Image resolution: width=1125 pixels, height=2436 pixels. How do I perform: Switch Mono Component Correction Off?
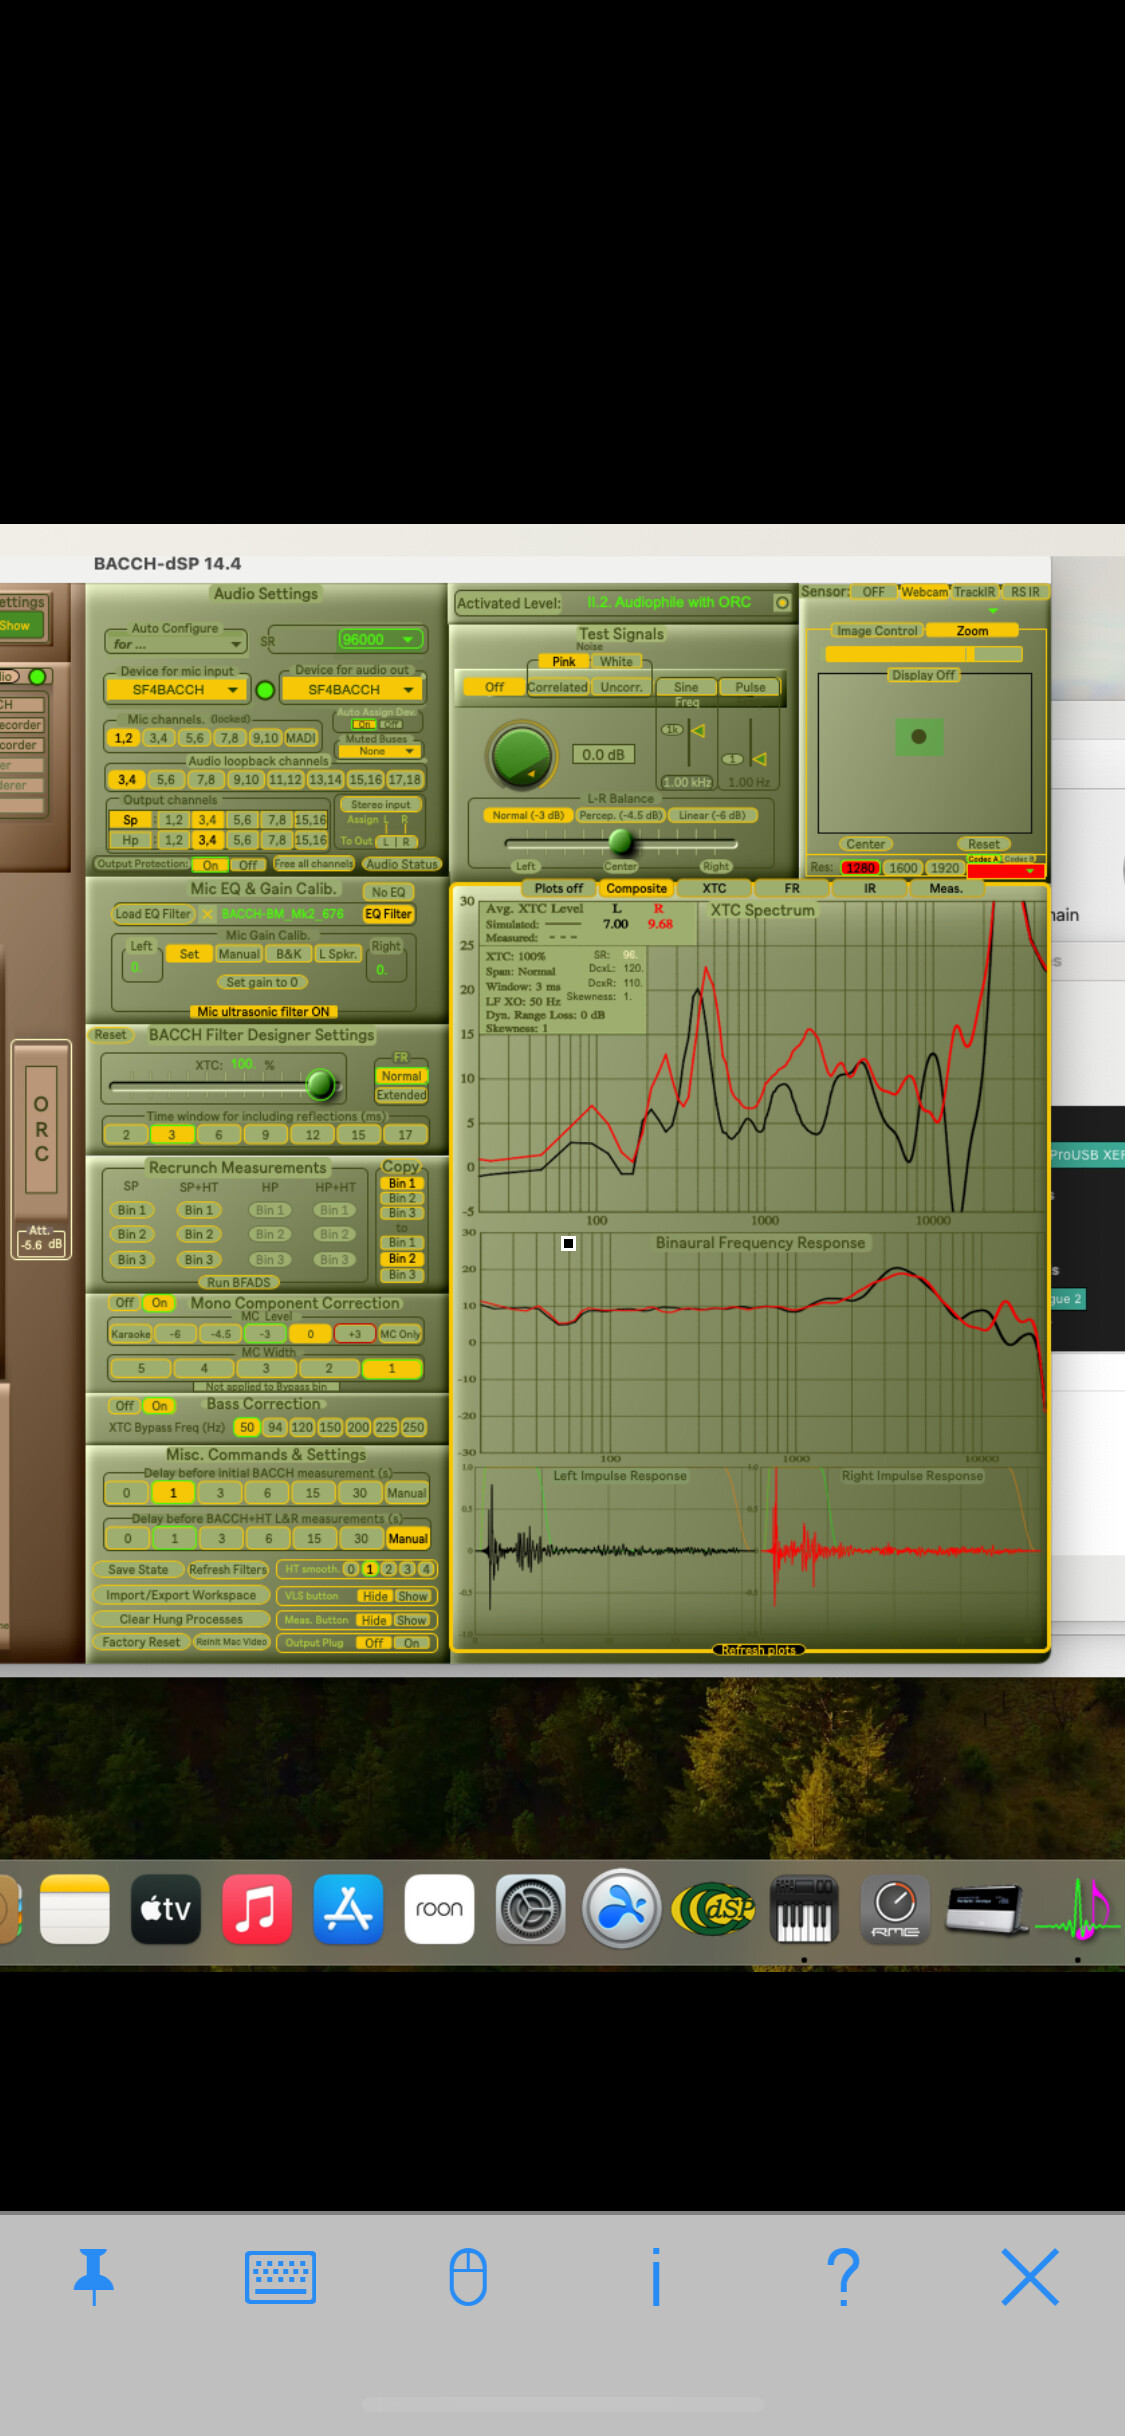(x=124, y=1303)
